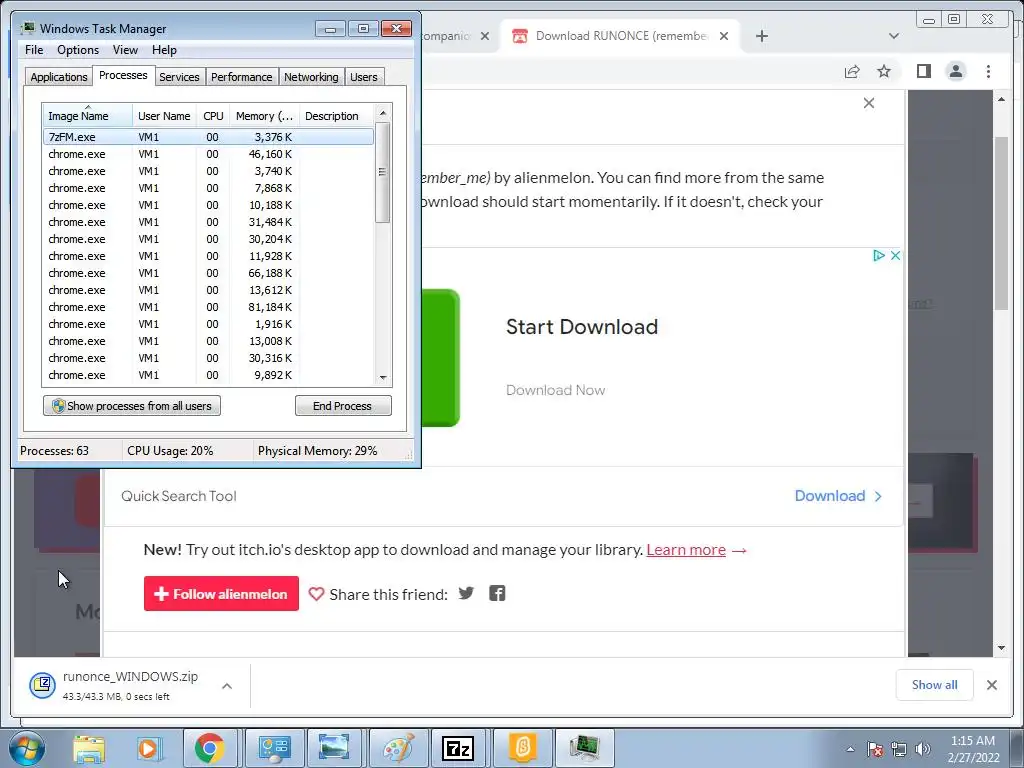Switch to the Services tab
This screenshot has height=768, width=1024.
click(179, 76)
